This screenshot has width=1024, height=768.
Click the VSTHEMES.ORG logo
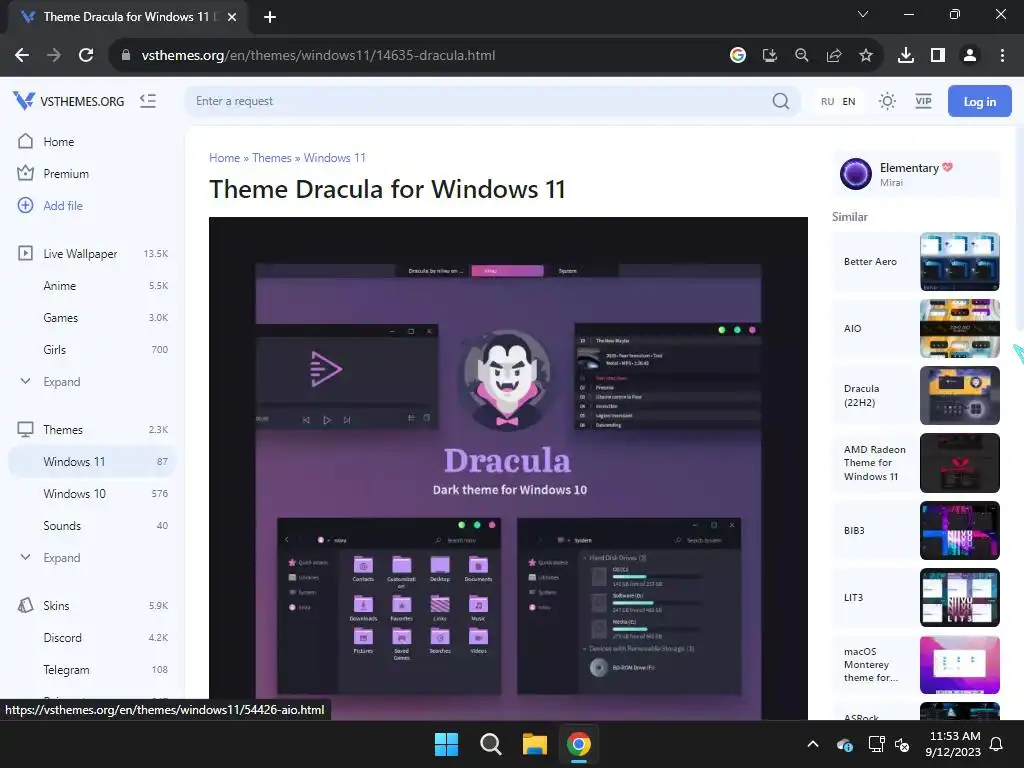(x=69, y=101)
